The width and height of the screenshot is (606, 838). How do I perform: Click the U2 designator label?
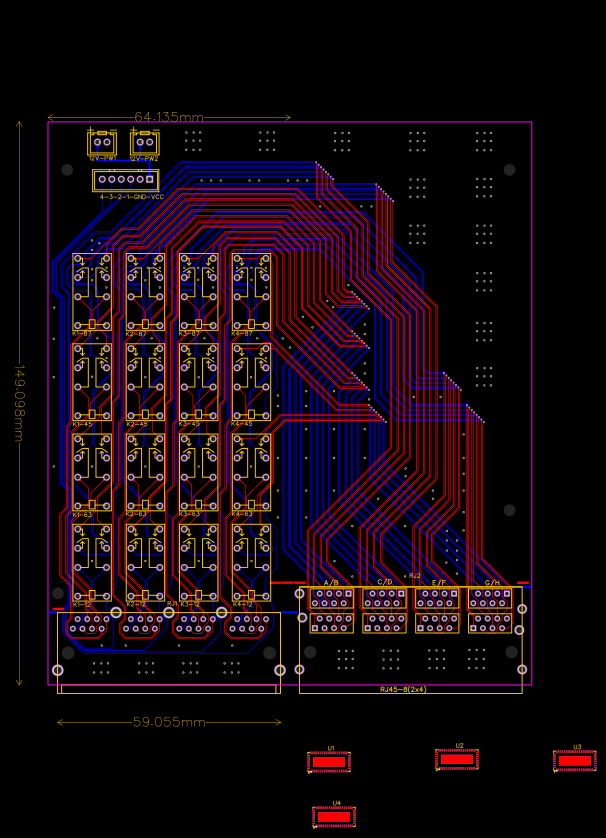coord(459,746)
